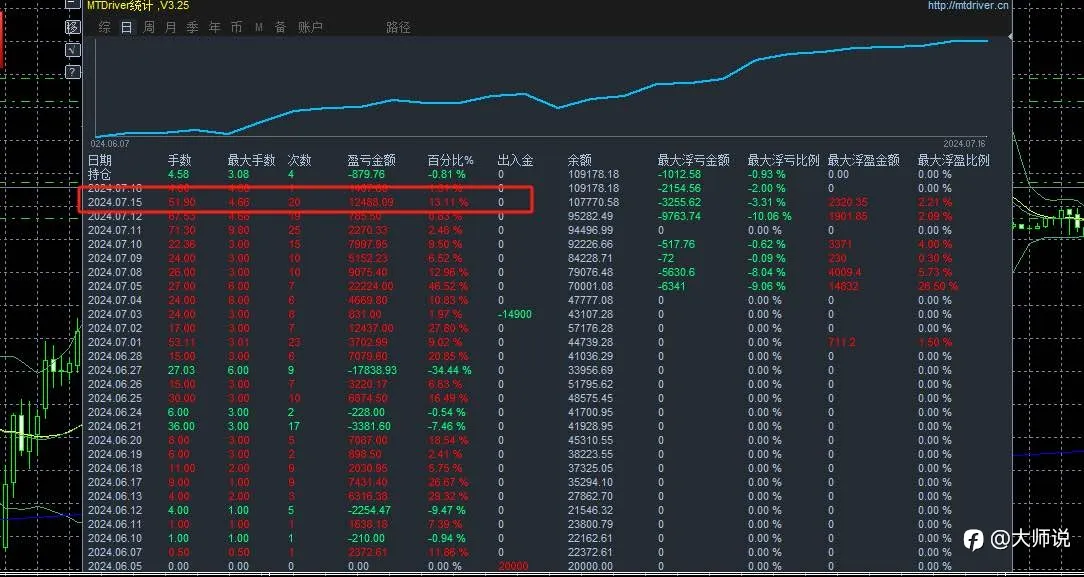Open the ? help icon
Image resolution: width=1084 pixels, height=577 pixels.
pyautogui.click(x=73, y=72)
